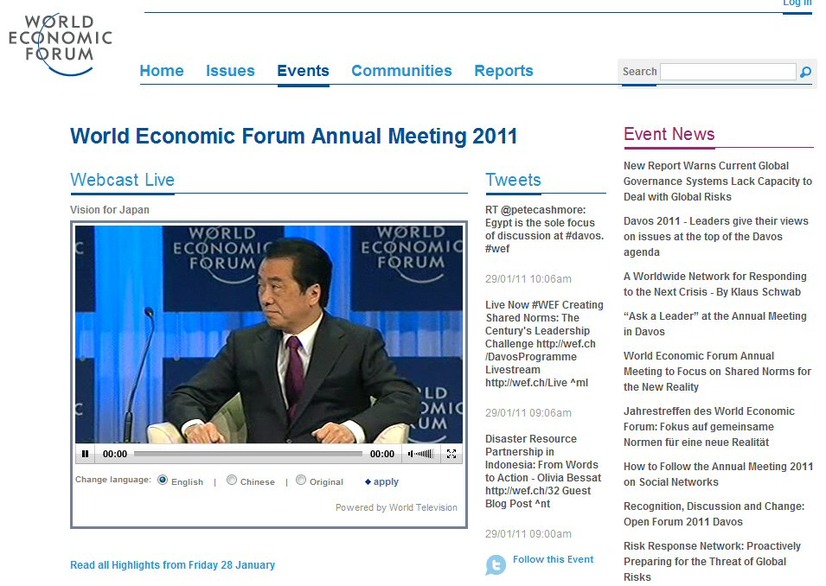Select the English language radio button

162,480
